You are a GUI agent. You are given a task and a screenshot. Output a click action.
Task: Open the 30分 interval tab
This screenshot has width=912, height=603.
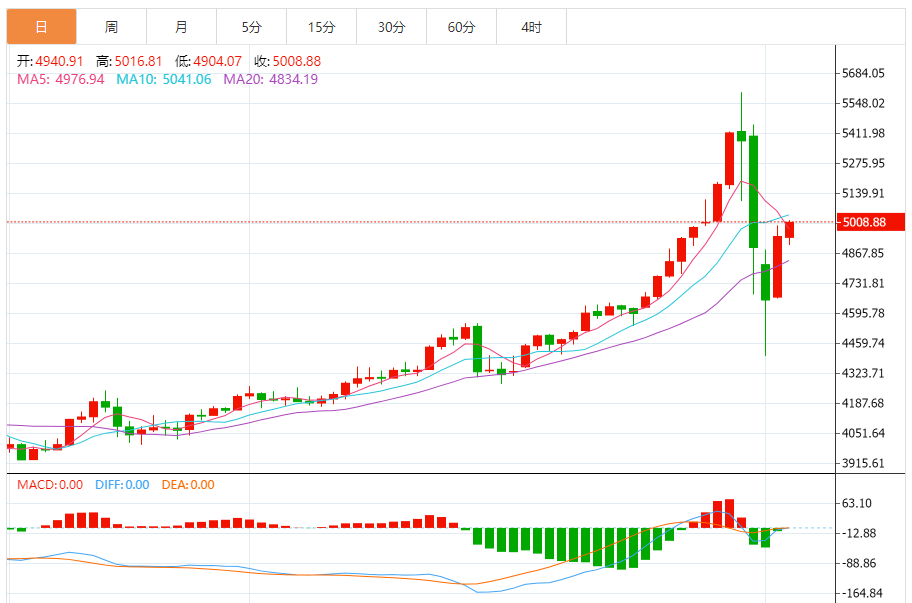point(391,27)
